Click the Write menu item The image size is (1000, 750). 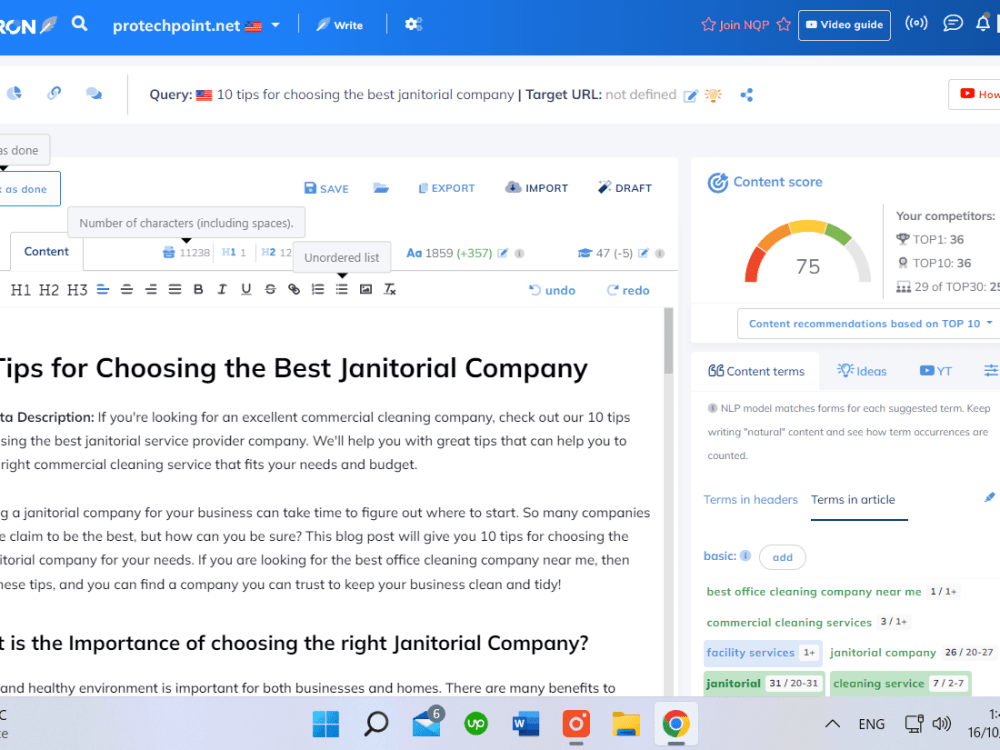340,25
